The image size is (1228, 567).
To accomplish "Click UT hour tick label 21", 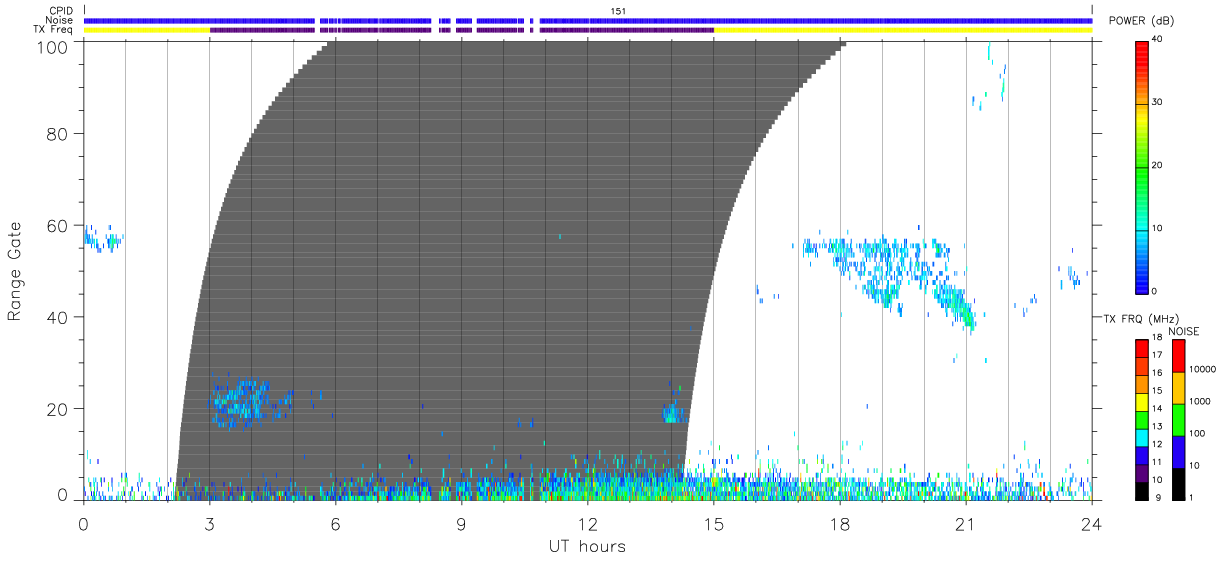I will [965, 523].
